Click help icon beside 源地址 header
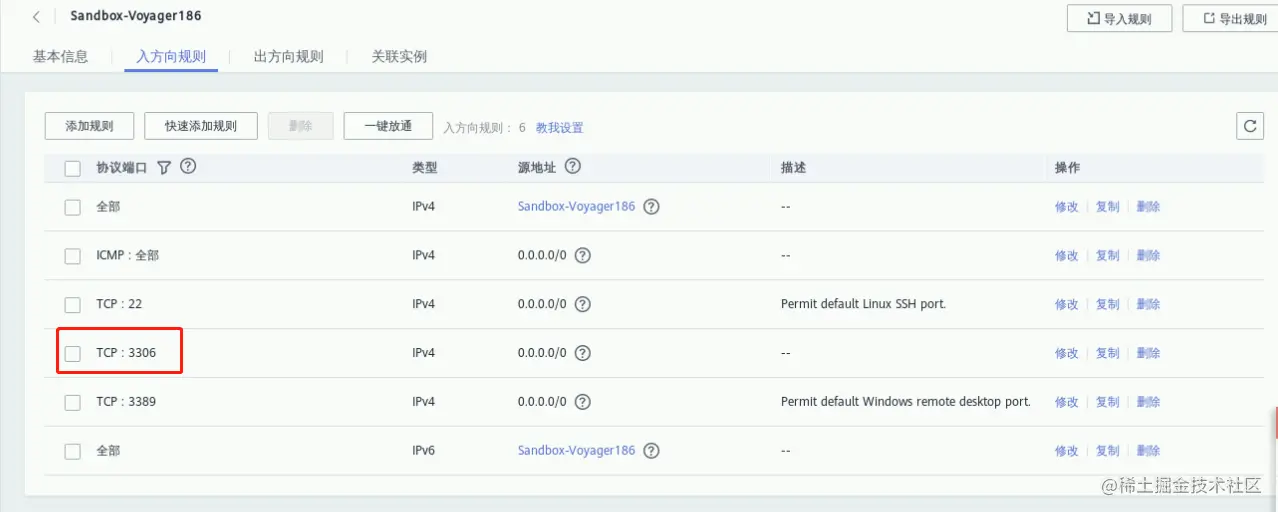The width and height of the screenshot is (1278, 512). click(x=573, y=167)
